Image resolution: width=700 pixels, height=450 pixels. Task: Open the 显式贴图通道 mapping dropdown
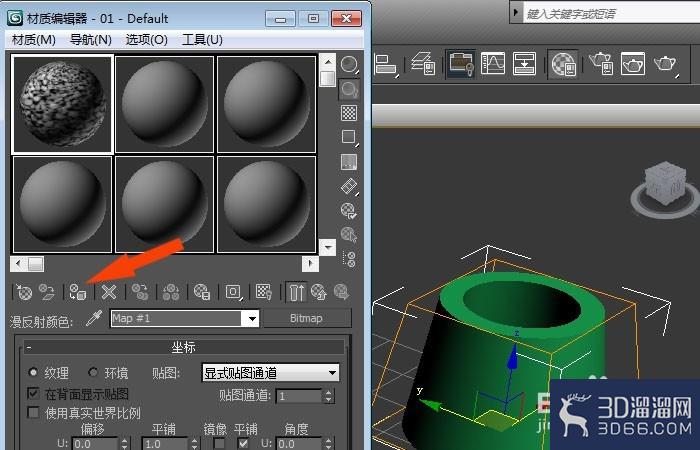coord(271,372)
